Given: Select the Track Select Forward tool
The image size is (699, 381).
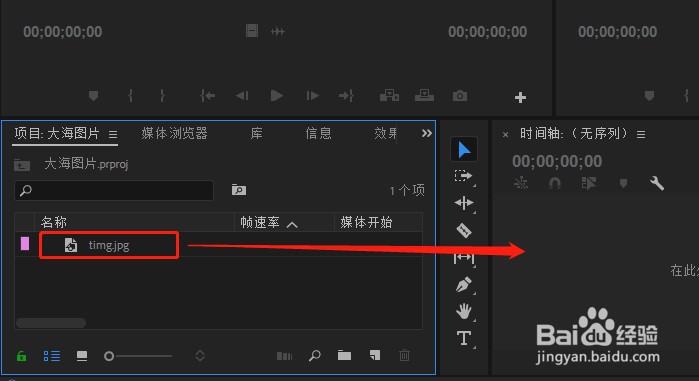Looking at the screenshot, I should pyautogui.click(x=463, y=176).
